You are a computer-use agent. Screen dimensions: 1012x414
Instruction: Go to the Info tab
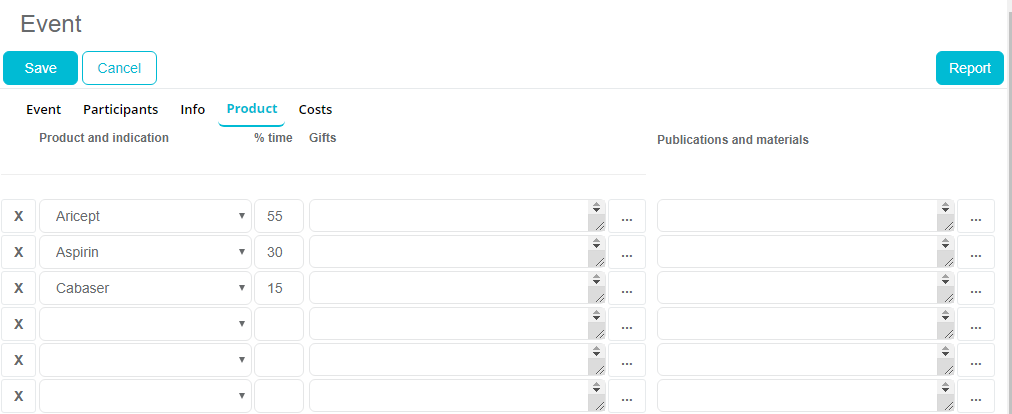pyautogui.click(x=192, y=110)
